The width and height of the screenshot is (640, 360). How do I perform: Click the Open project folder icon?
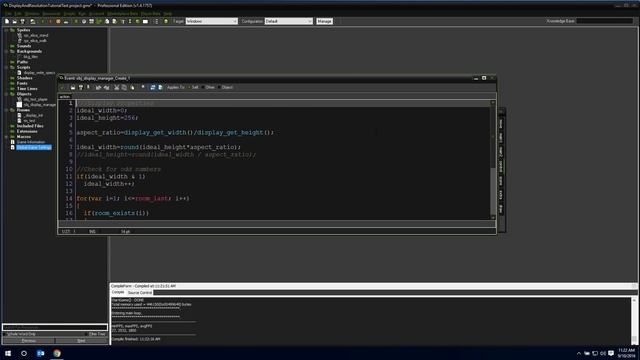point(15,21)
